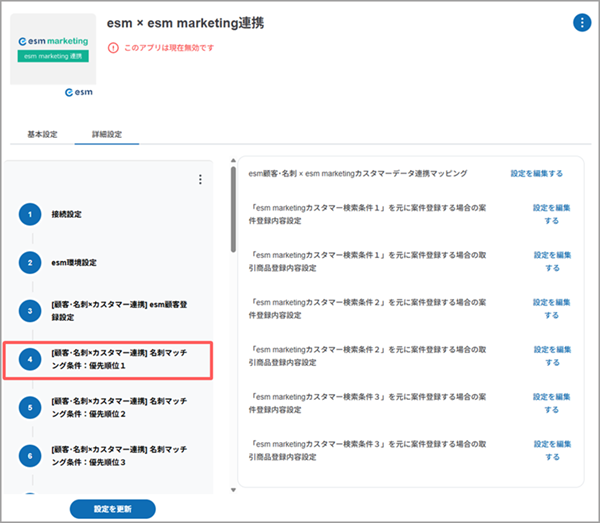Viewport: 600px width, 523px height.
Task: Edit 検索条件1 案件登録内容設定
Action: [x=552, y=214]
